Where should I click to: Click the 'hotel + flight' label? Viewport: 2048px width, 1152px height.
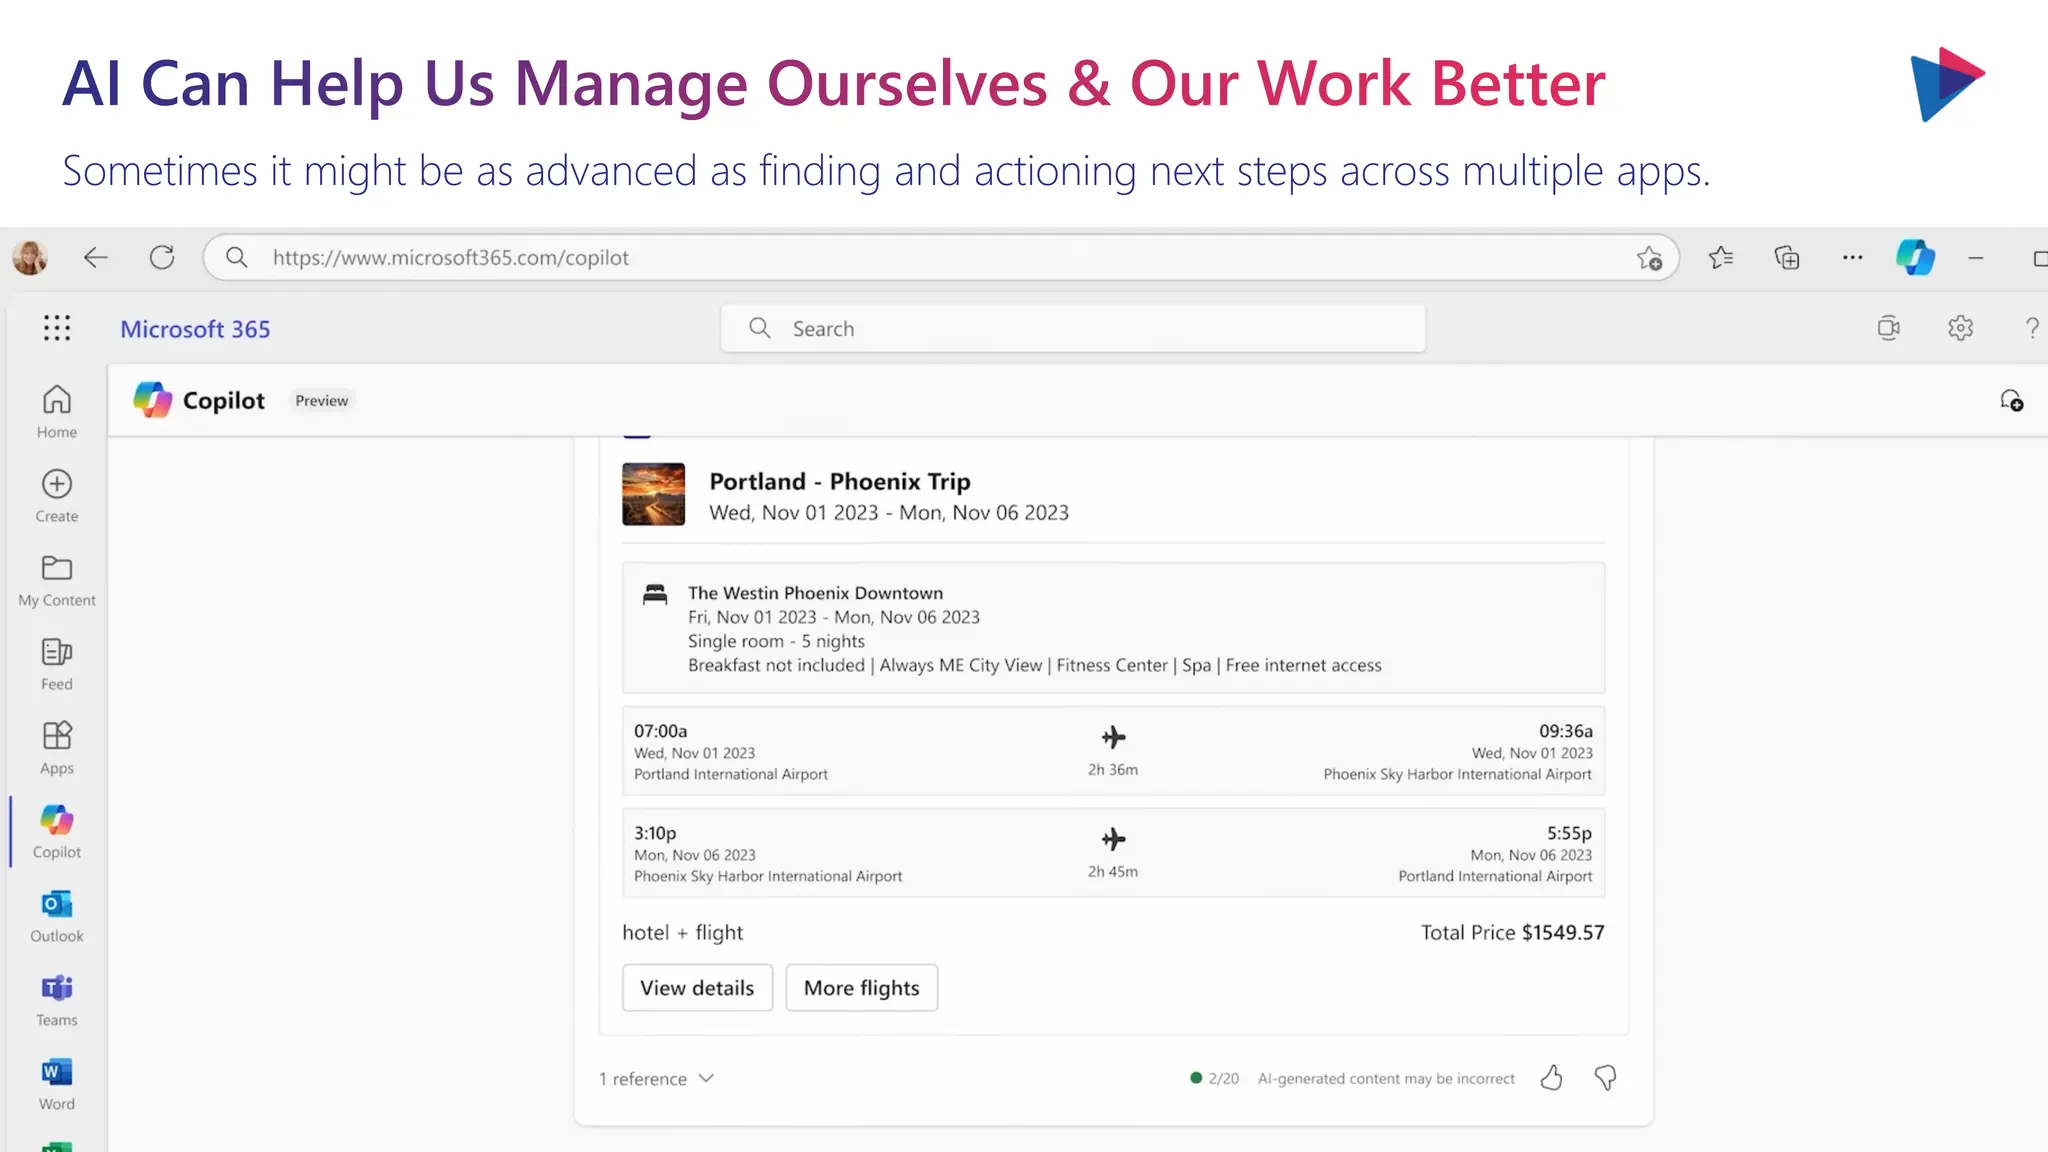[x=683, y=932]
